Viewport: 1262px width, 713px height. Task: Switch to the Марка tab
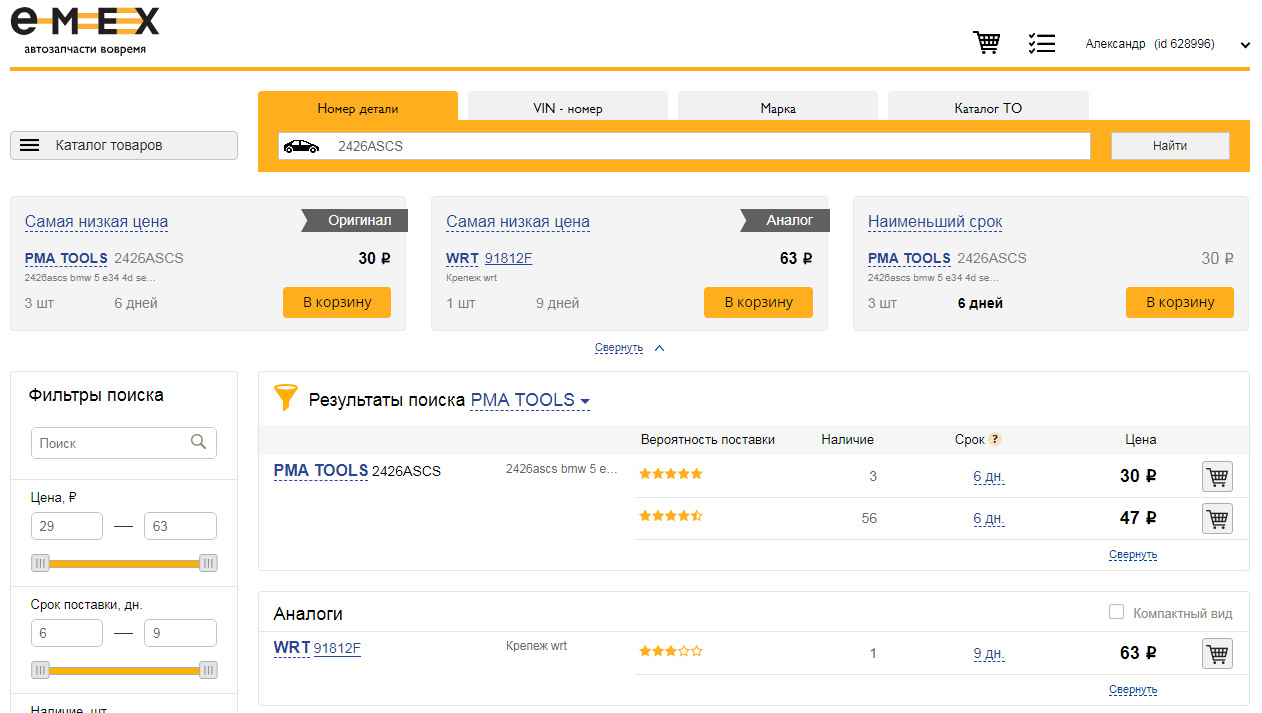pyautogui.click(x=778, y=107)
